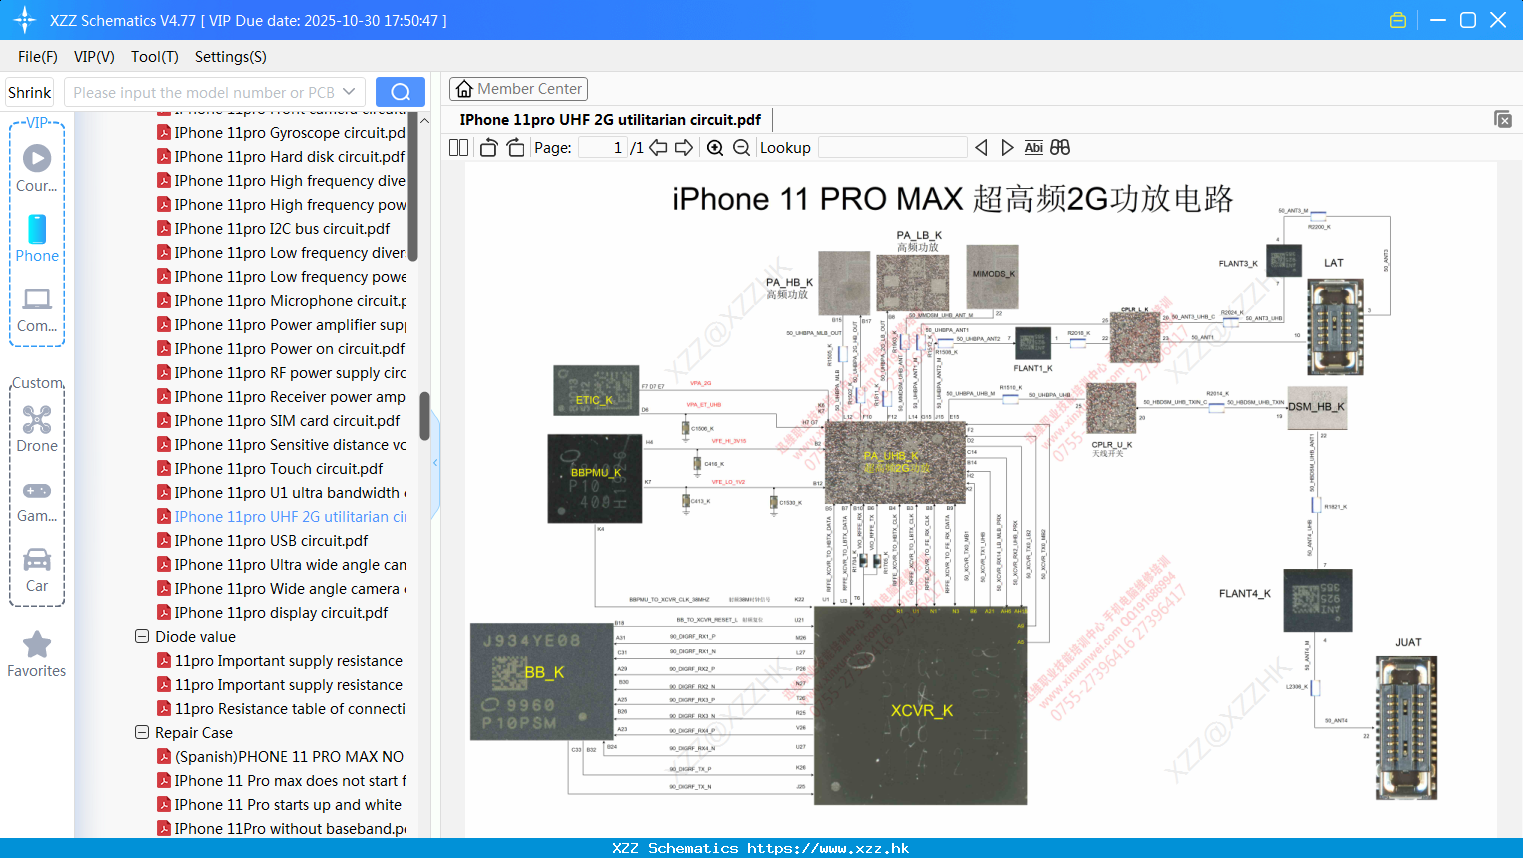
Task: Open the Drone category
Action: click(37, 430)
